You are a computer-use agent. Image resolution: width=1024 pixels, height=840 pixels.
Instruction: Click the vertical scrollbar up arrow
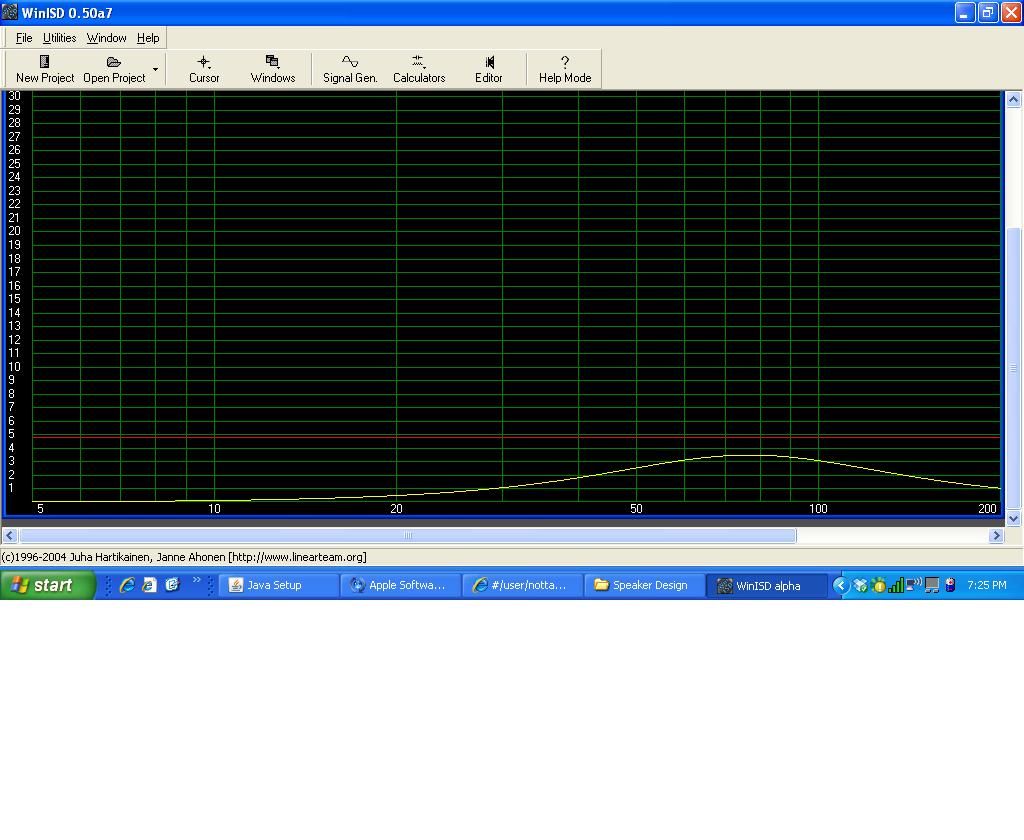pyautogui.click(x=1013, y=99)
